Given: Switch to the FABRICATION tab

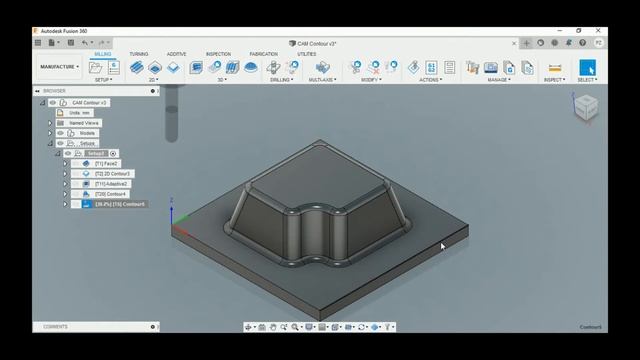Looking at the screenshot, I should coord(264,54).
